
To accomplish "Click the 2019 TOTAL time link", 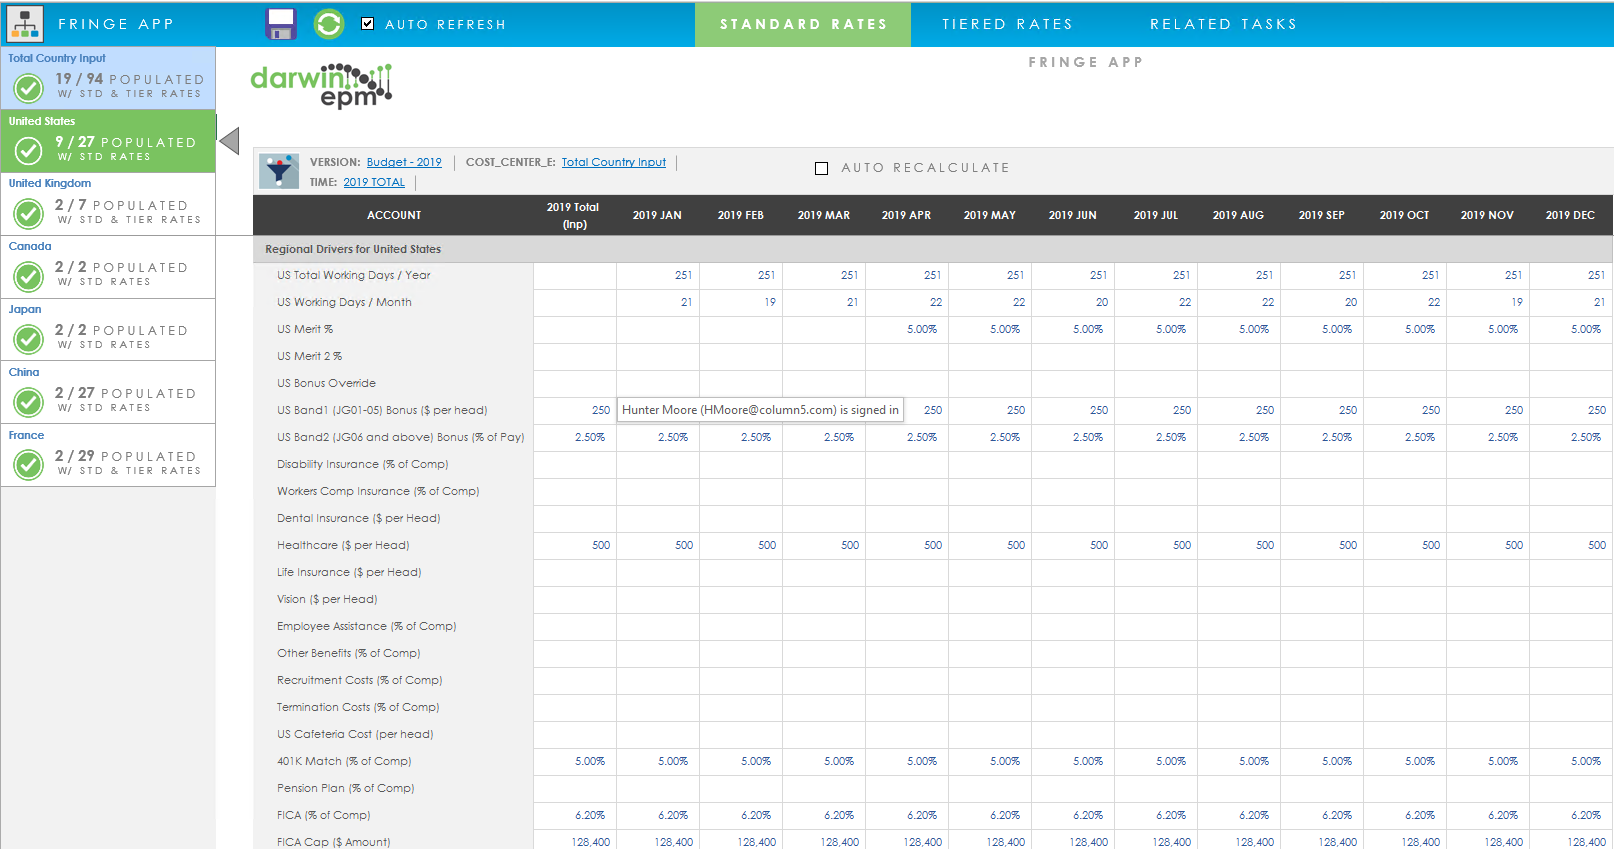I will 374,182.
